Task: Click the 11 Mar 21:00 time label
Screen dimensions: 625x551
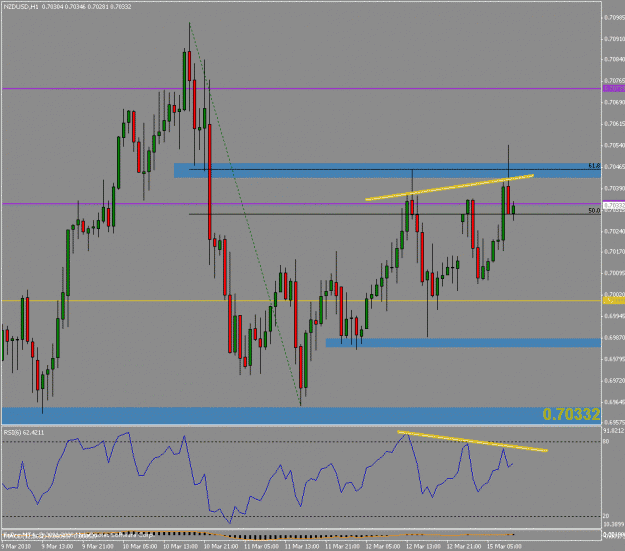Action: [x=342, y=546]
